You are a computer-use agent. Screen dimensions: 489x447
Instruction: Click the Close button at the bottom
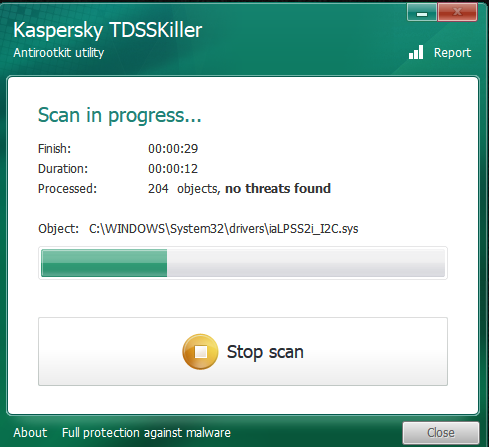tap(441, 433)
